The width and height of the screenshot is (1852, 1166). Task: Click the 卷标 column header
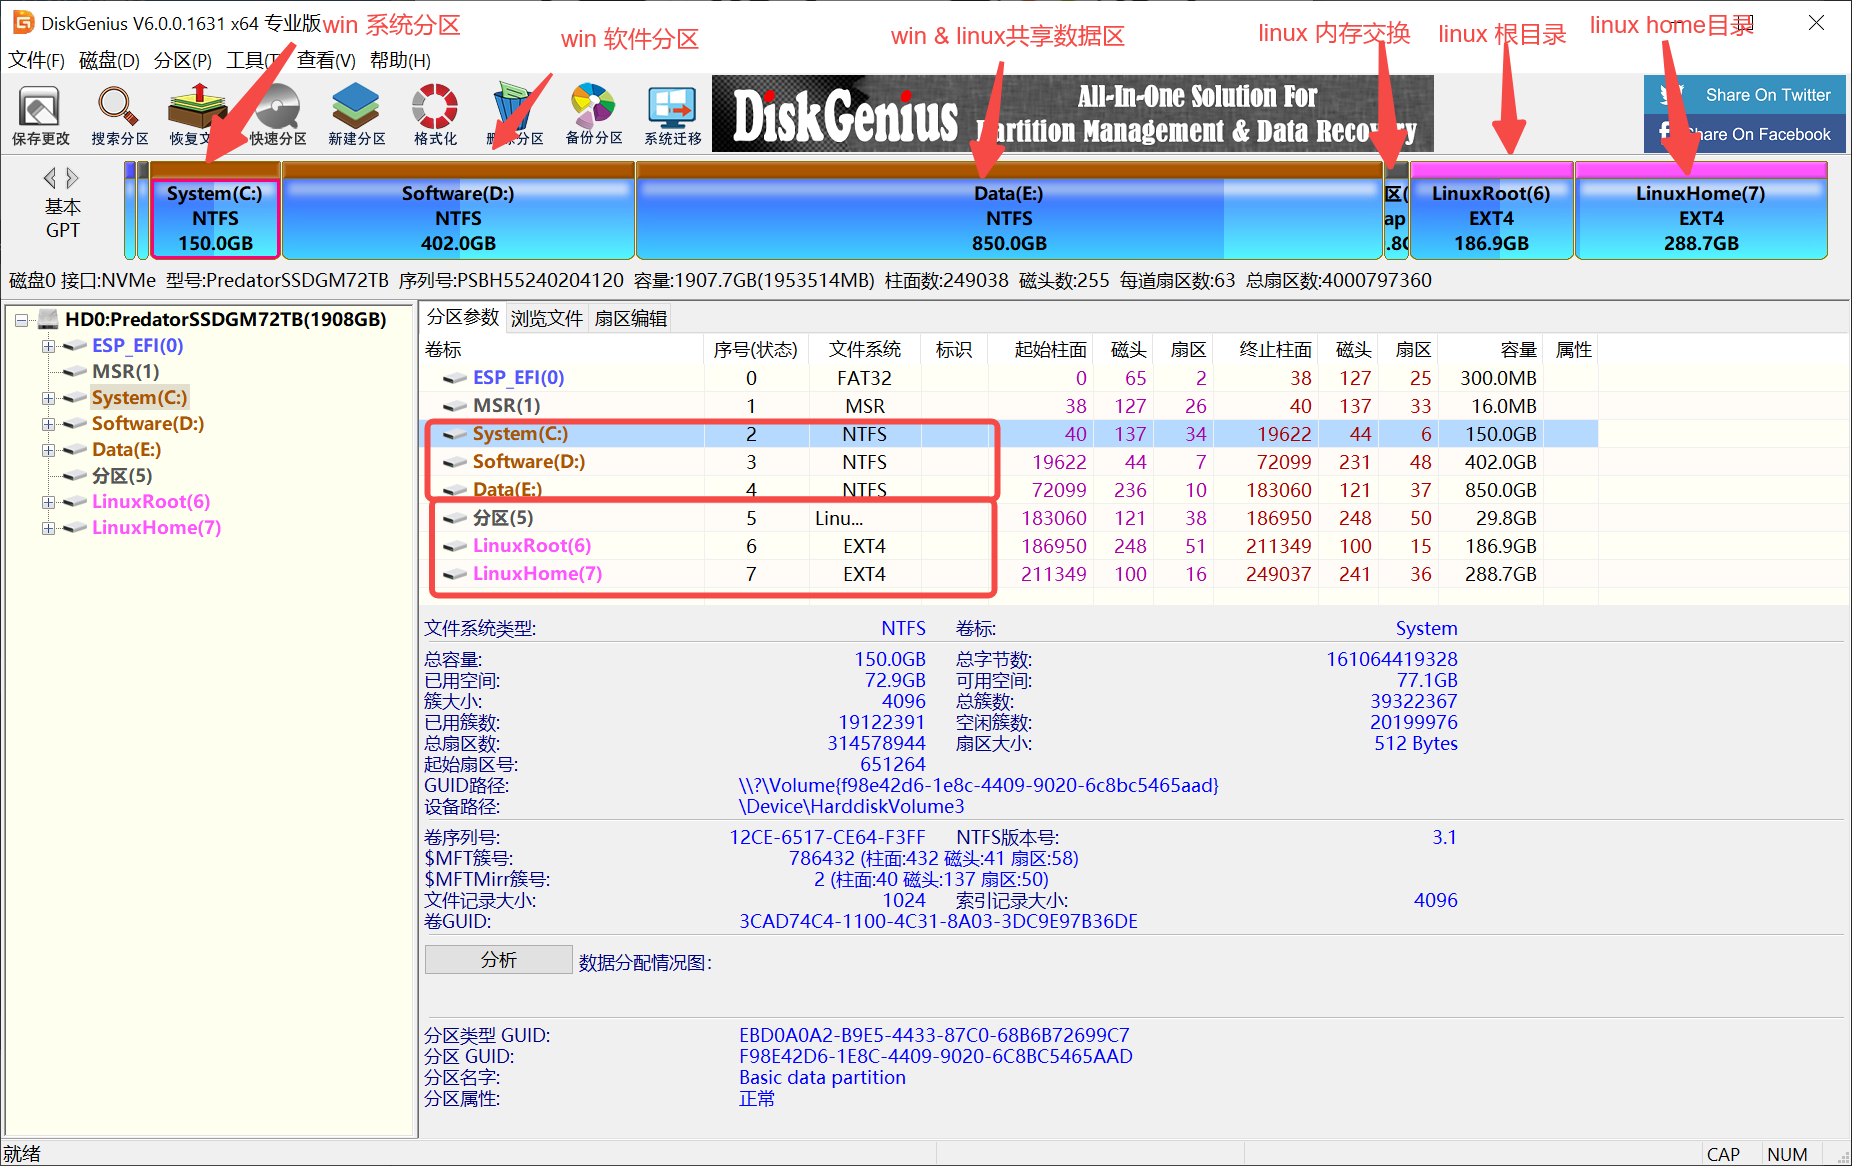click(563, 350)
